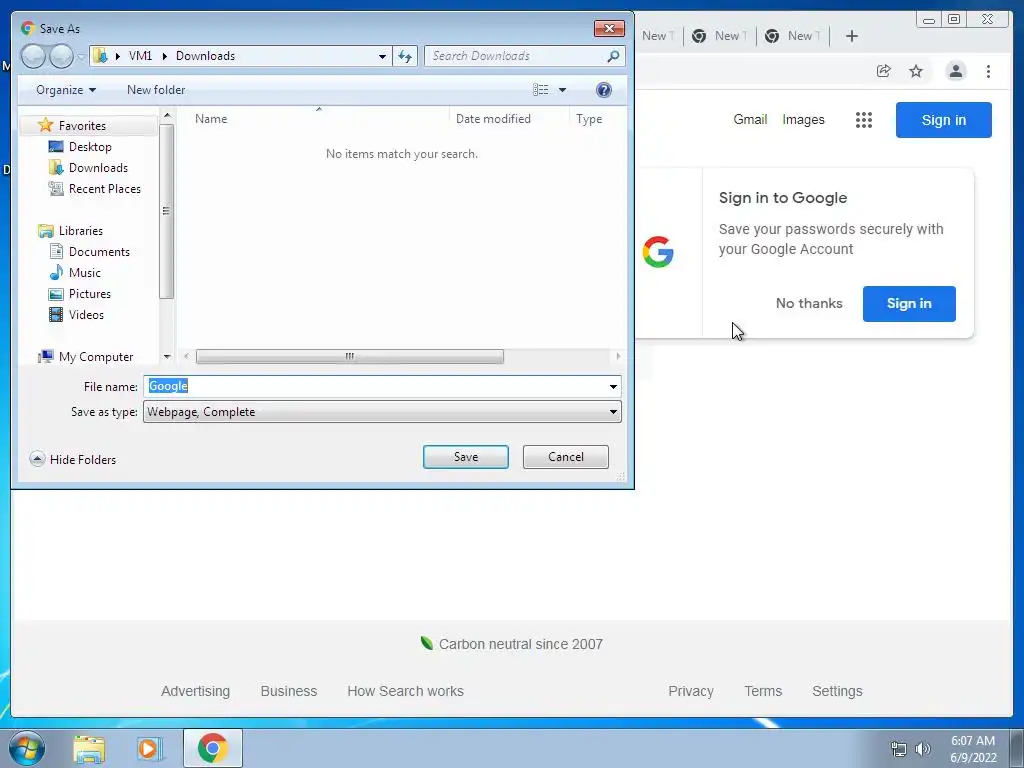This screenshot has height=768, width=1024.
Task: Open the Help icon in the dialog toolbar
Action: pyautogui.click(x=603, y=89)
